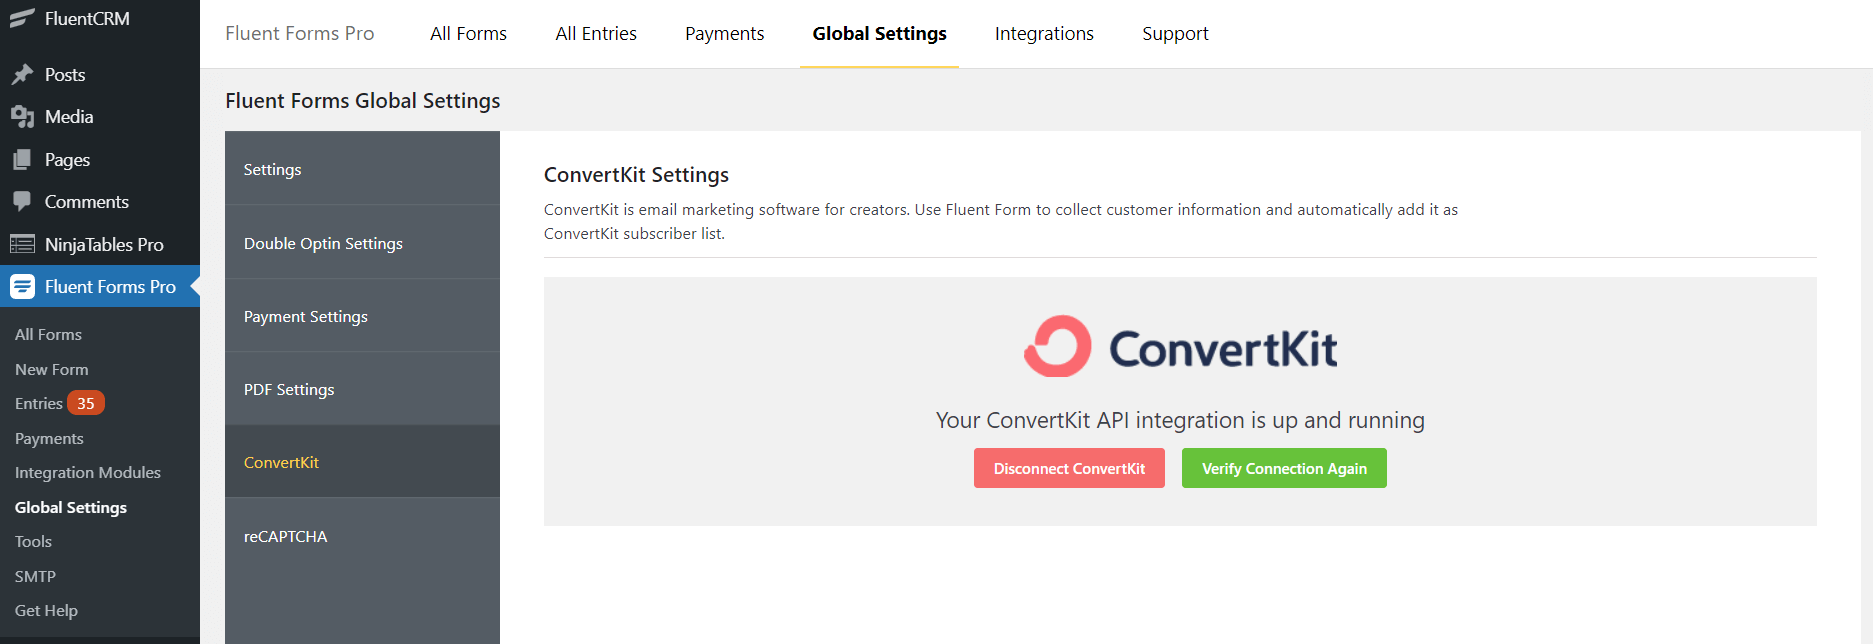This screenshot has width=1873, height=644.
Task: Switch to the Payments top tab
Action: point(724,33)
